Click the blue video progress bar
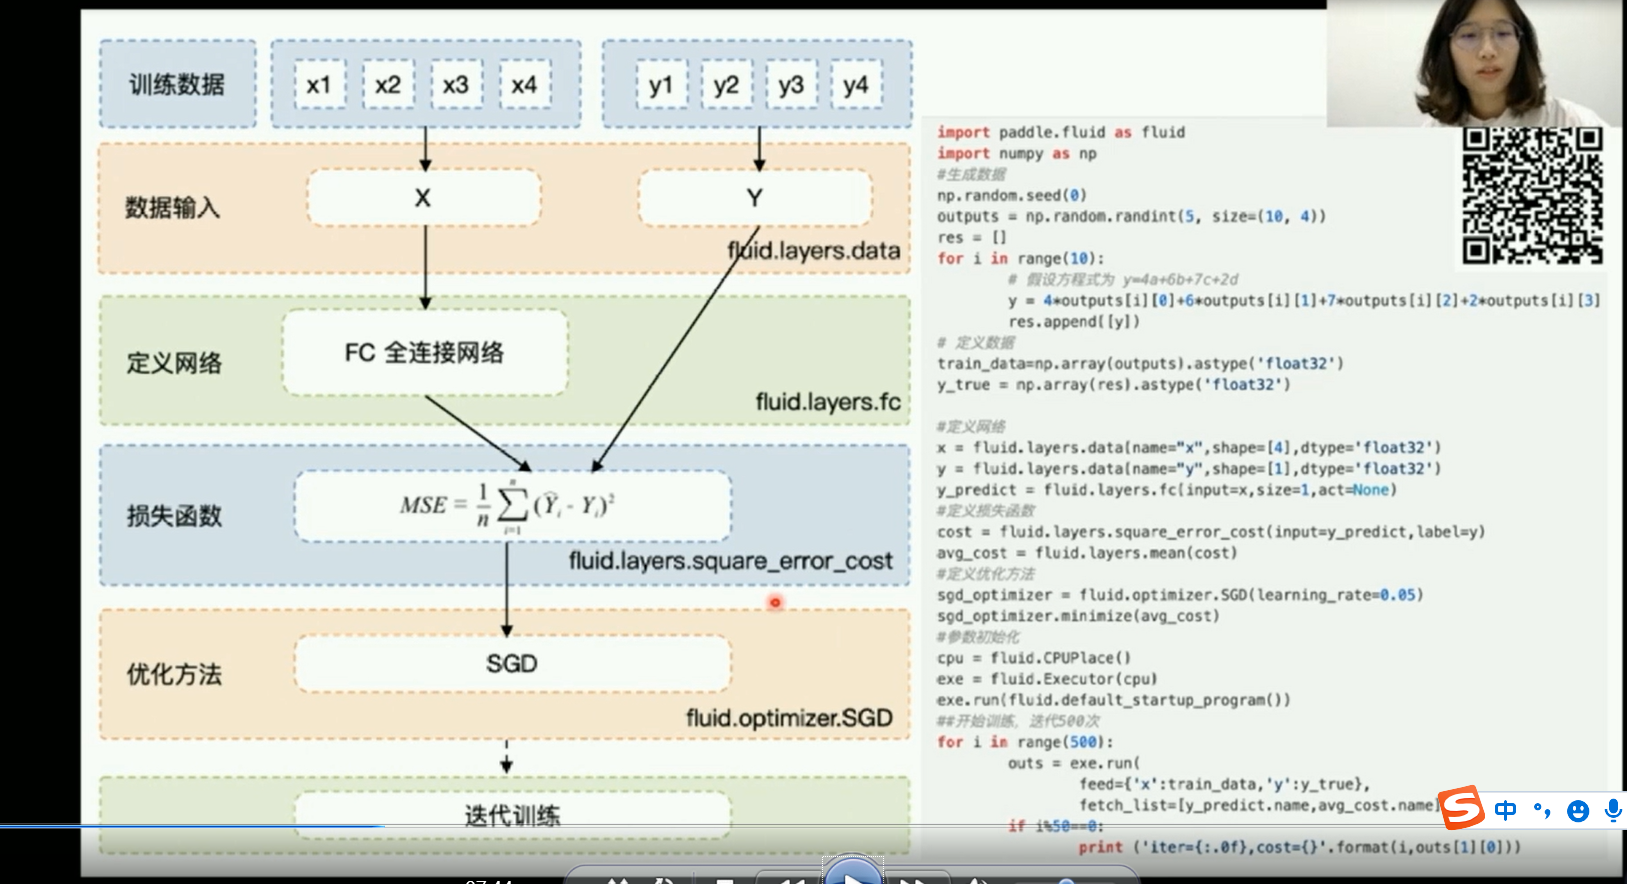Screen dimensions: 1627x884 pyautogui.click(x=192, y=826)
